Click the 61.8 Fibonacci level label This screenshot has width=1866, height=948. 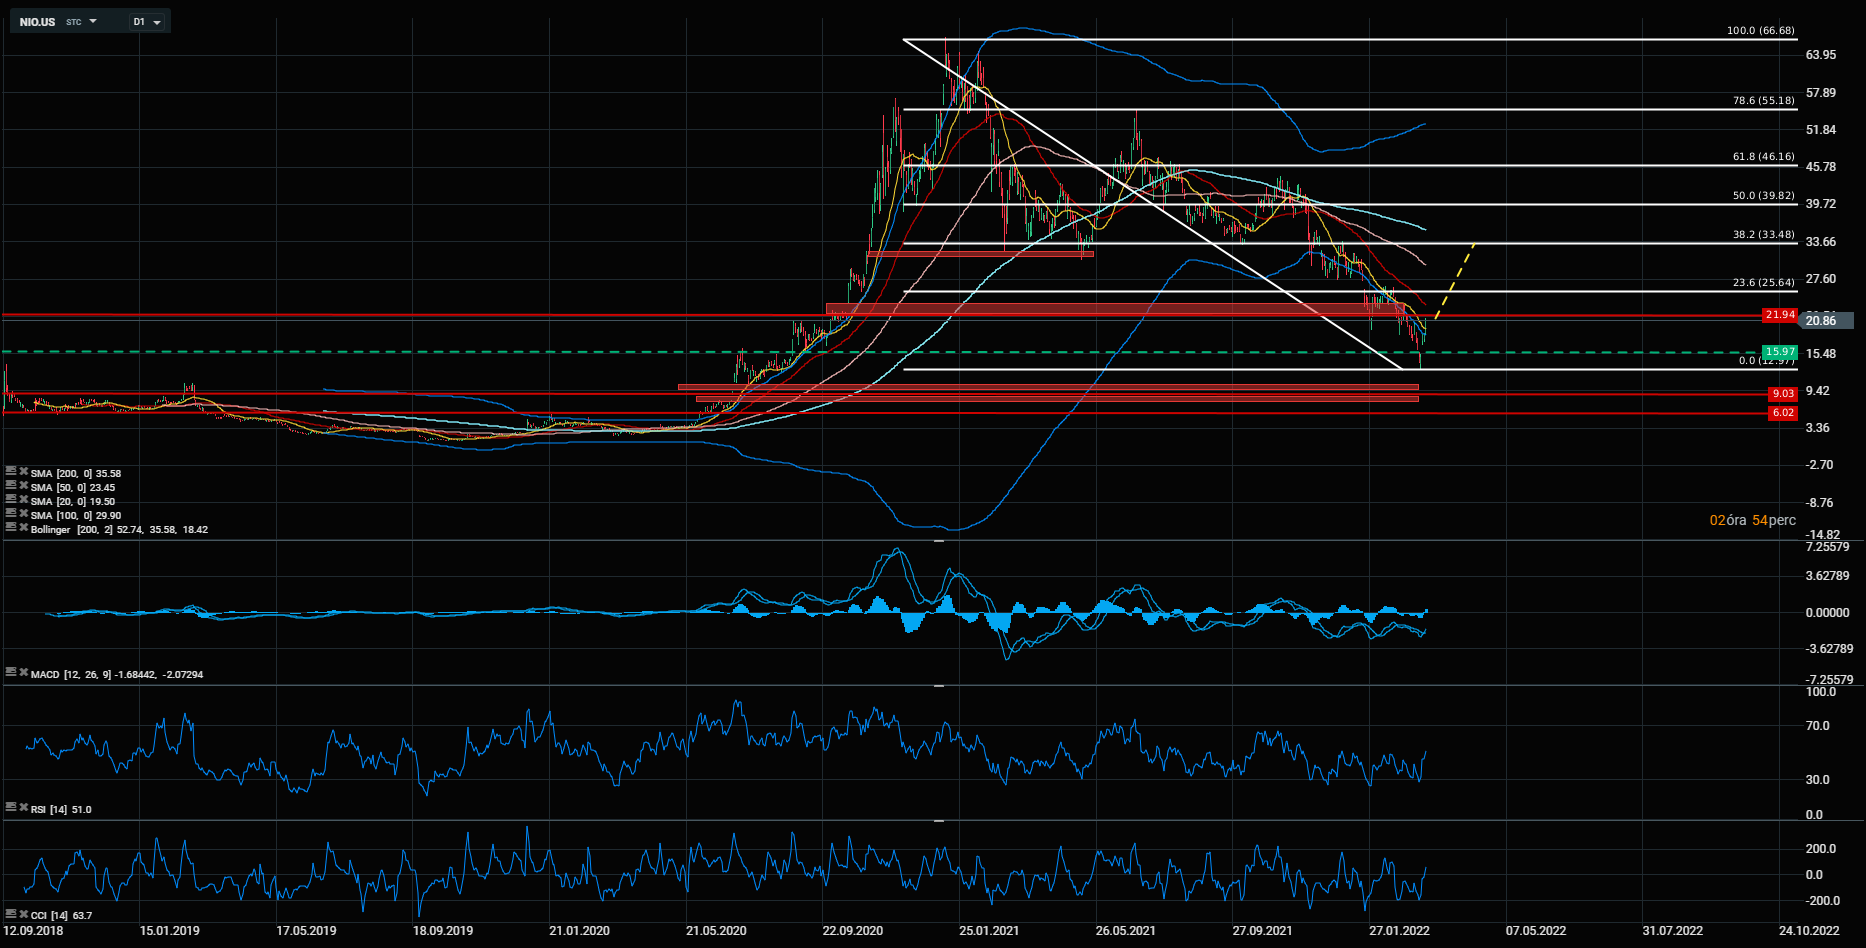coord(1763,157)
